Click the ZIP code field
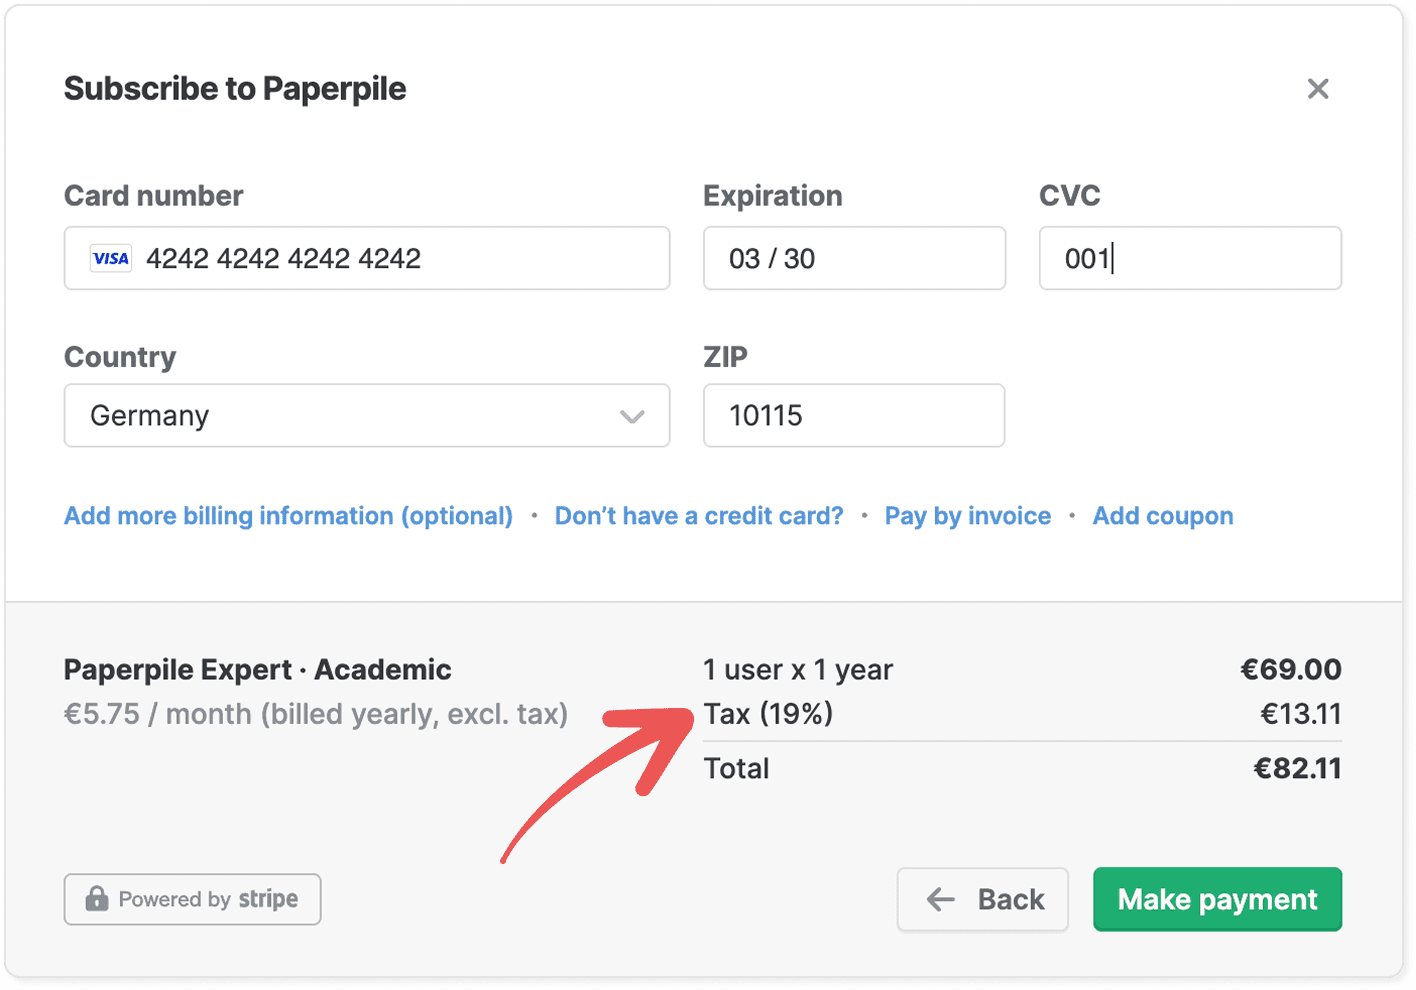The width and height of the screenshot is (1416, 990). [x=854, y=416]
